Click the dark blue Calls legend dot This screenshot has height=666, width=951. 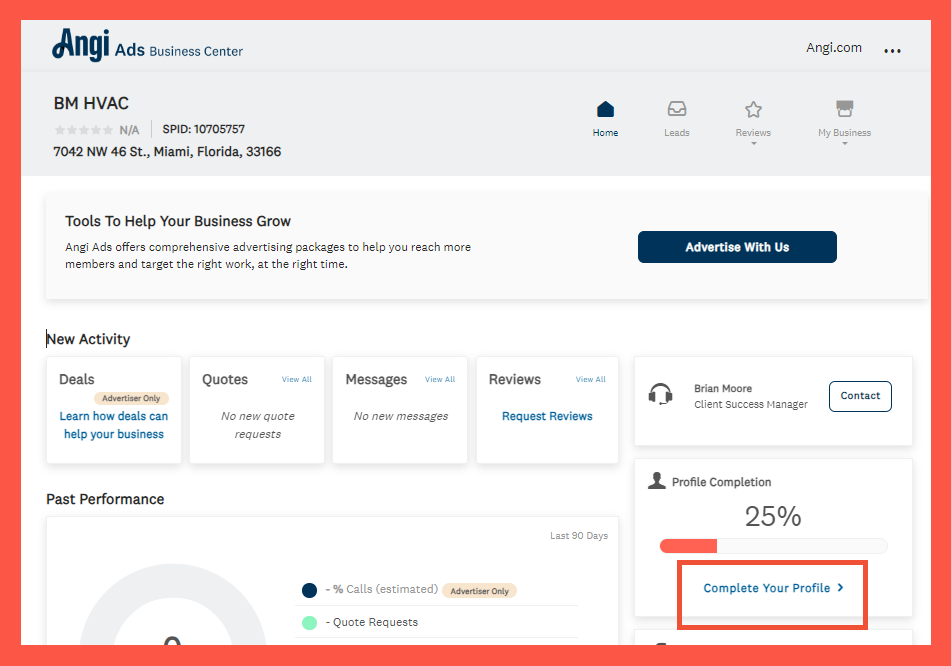pos(309,590)
